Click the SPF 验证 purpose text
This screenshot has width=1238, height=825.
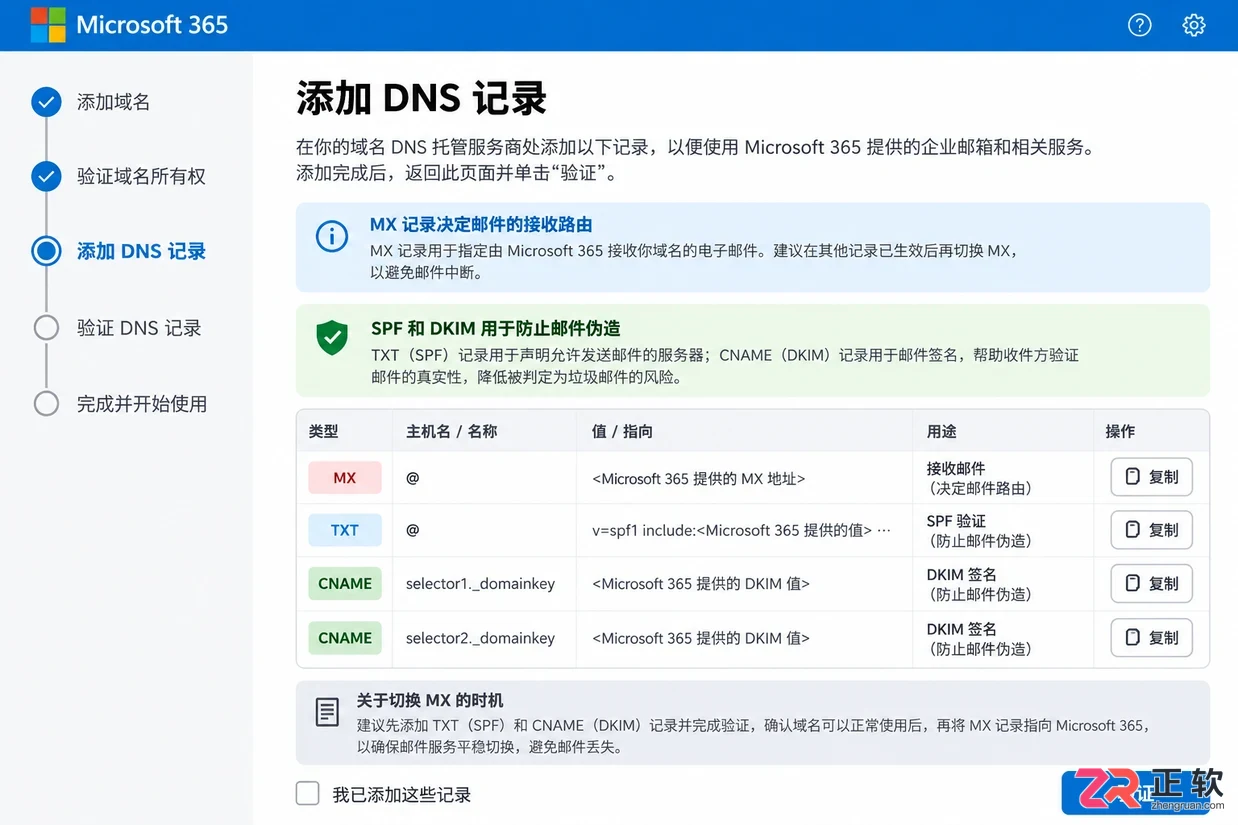[x=956, y=521]
